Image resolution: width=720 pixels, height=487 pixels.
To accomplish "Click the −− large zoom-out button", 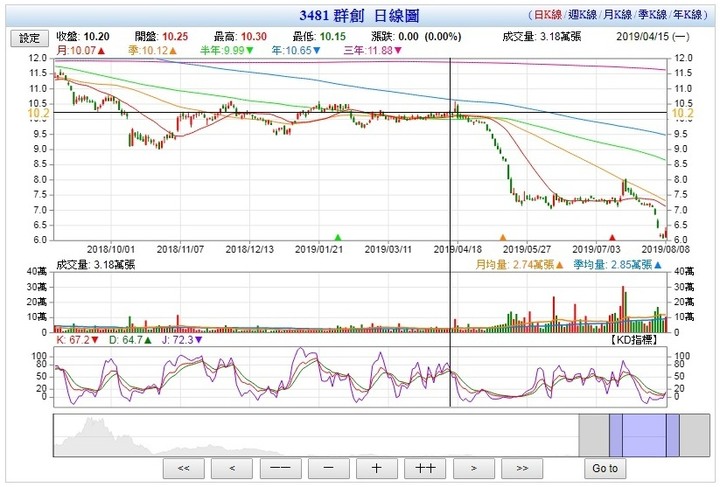I will point(280,468).
